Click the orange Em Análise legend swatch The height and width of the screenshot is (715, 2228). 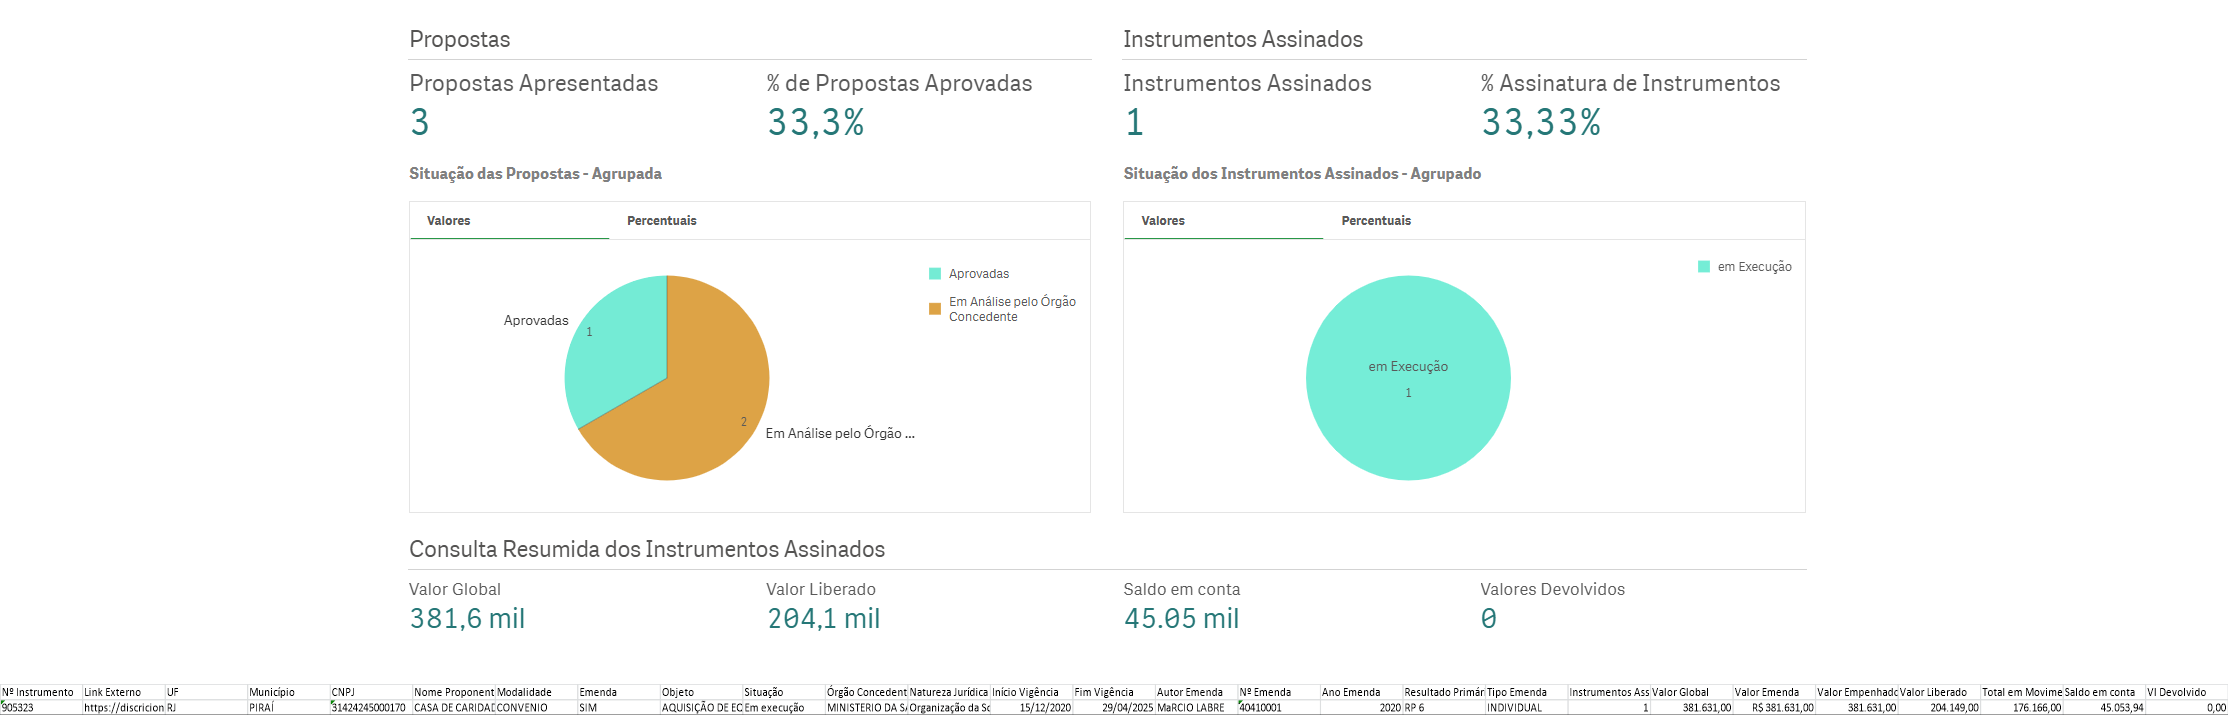click(x=935, y=309)
